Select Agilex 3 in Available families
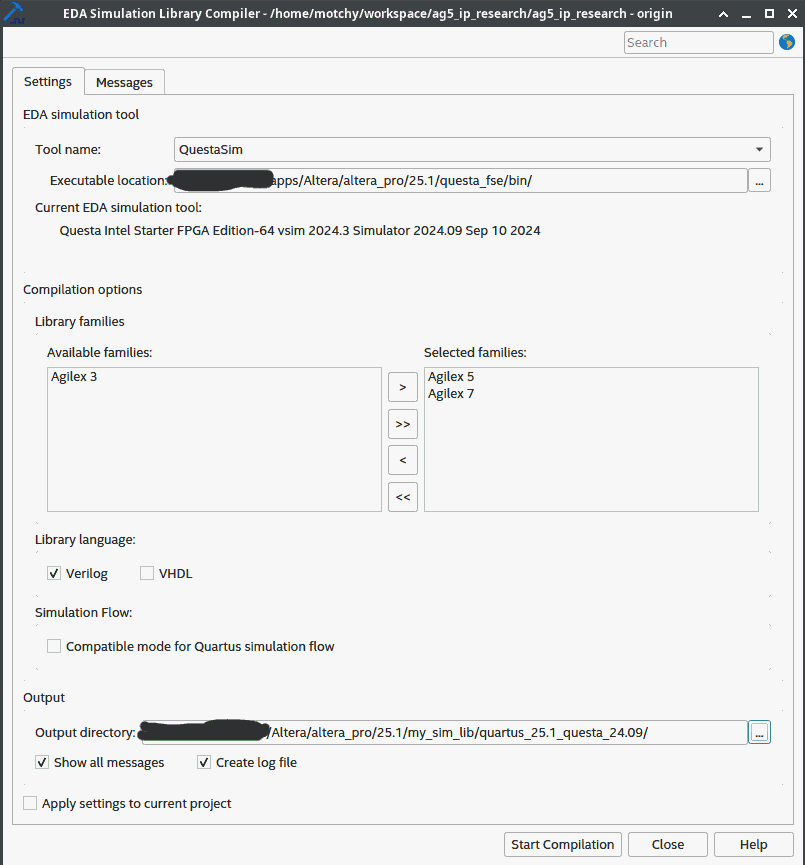The width and height of the screenshot is (805, 865). (x=74, y=376)
